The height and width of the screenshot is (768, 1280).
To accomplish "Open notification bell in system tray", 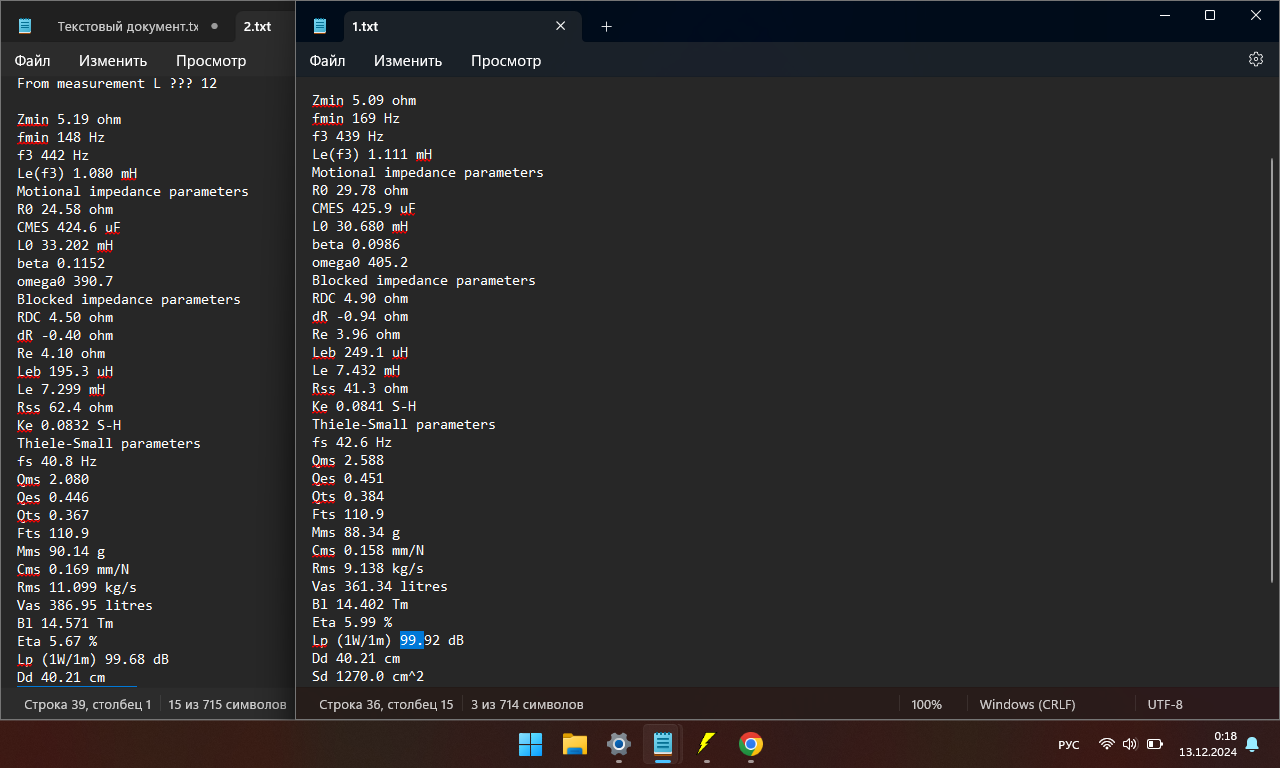I will pyautogui.click(x=1251, y=744).
